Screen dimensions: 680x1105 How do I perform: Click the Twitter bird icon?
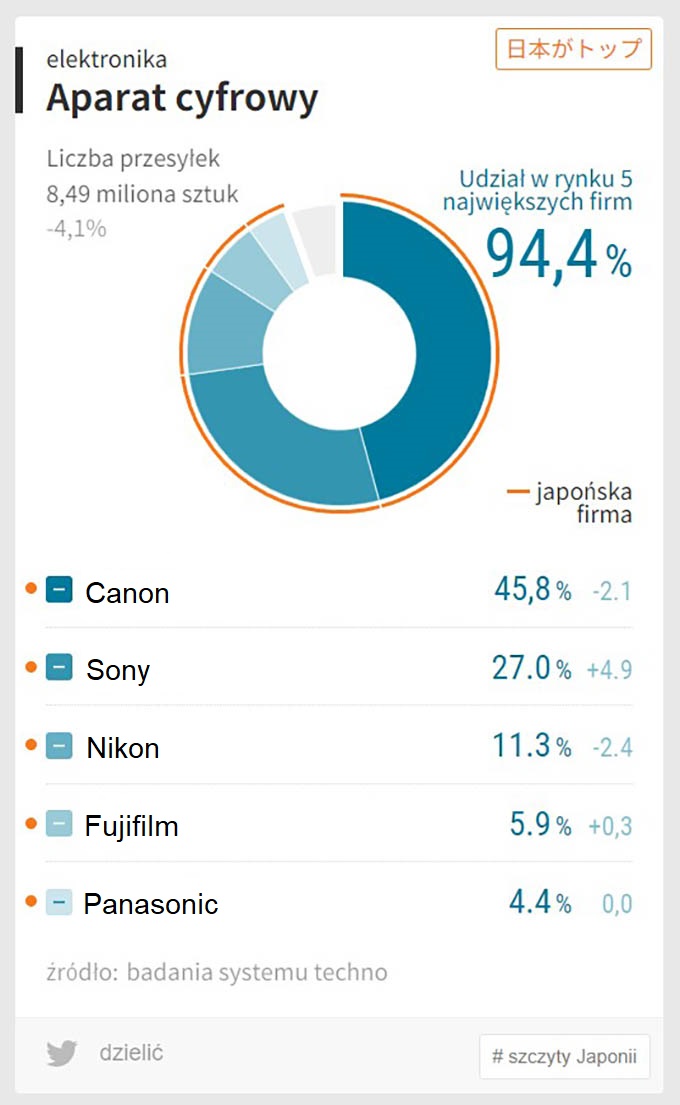[62, 1053]
